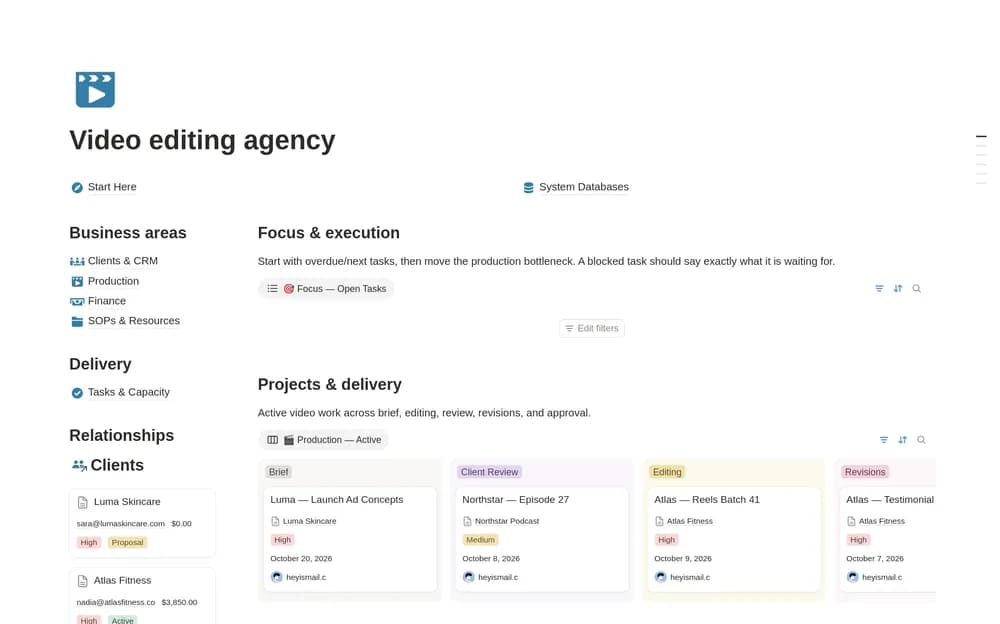Image resolution: width=1000 pixels, height=624 pixels.
Task: Select the Focus — Open Tasks view tab
Action: tap(326, 289)
